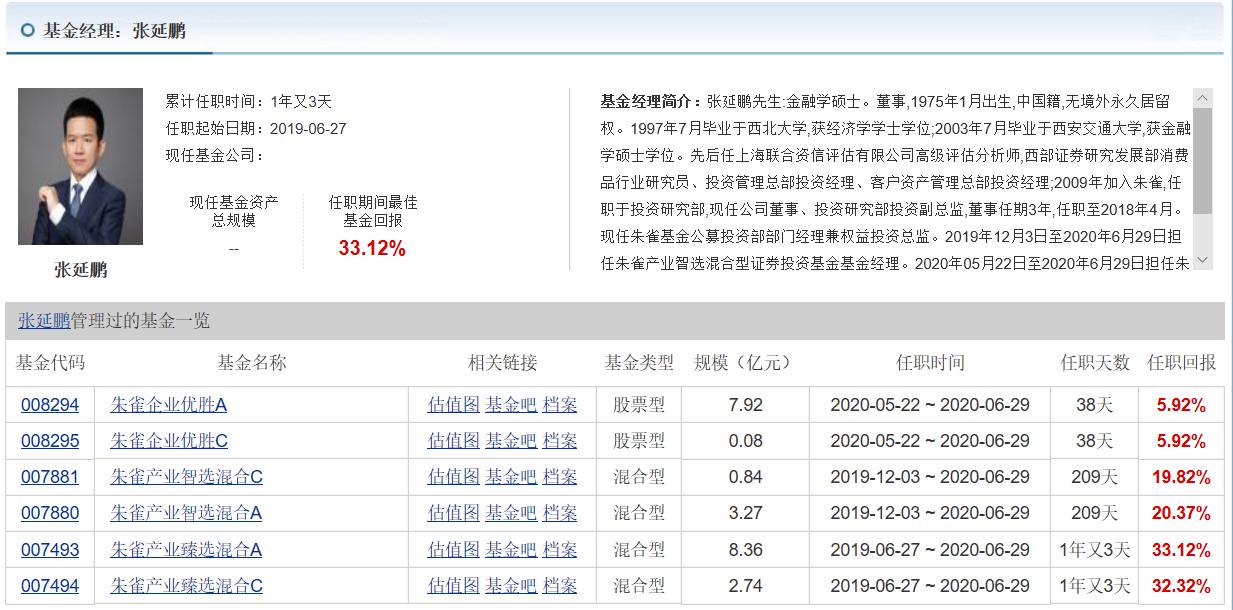Screen dimensions: 1233x610
Task: Click scale value 3.27 for 朱雀产业智选混合A
Action: point(746,513)
